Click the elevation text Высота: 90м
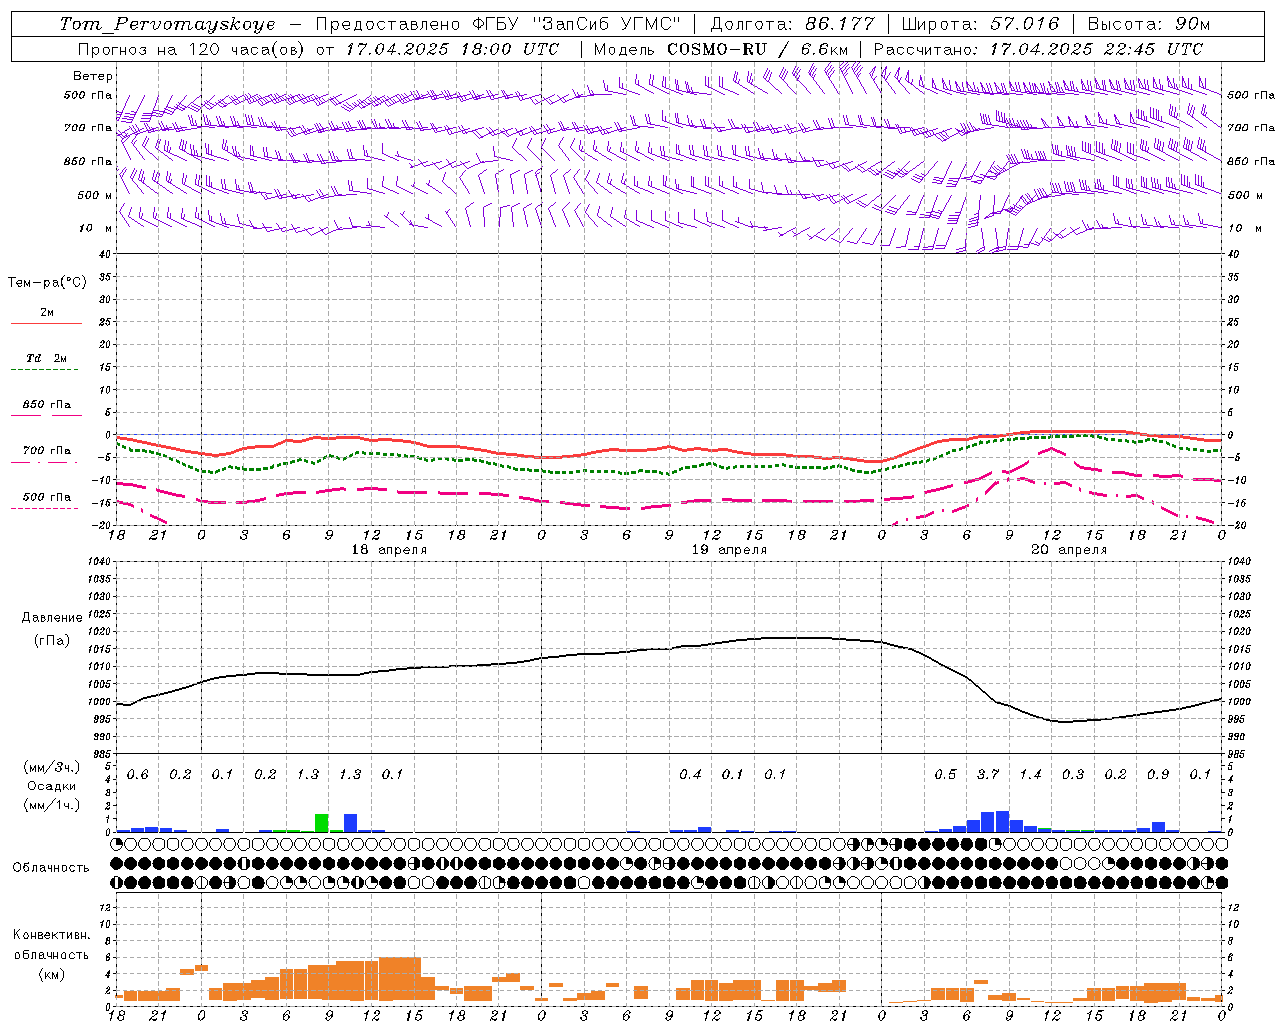Screen dimensions: 1280x1024 pos(1148,24)
